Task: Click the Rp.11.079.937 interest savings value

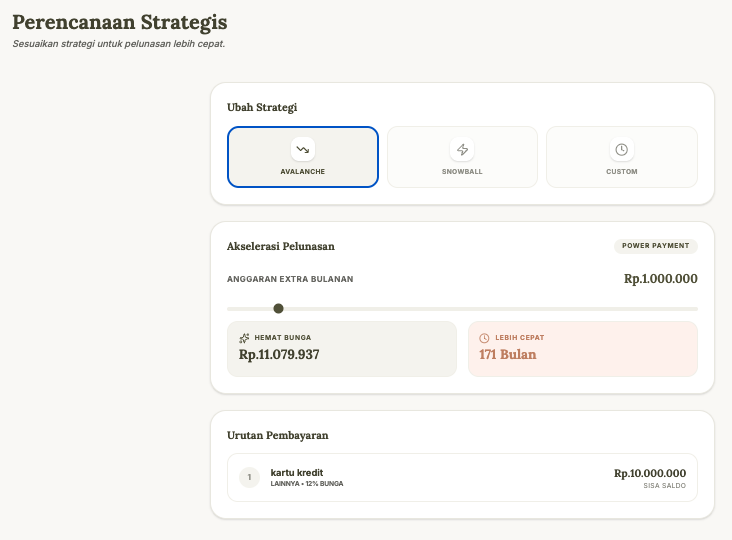Action: click(x=279, y=355)
